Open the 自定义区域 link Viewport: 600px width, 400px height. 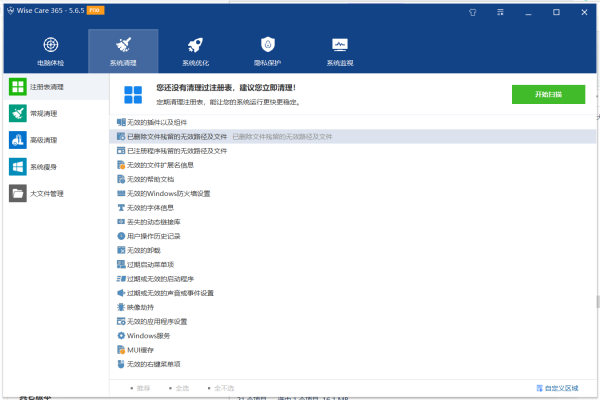point(558,388)
